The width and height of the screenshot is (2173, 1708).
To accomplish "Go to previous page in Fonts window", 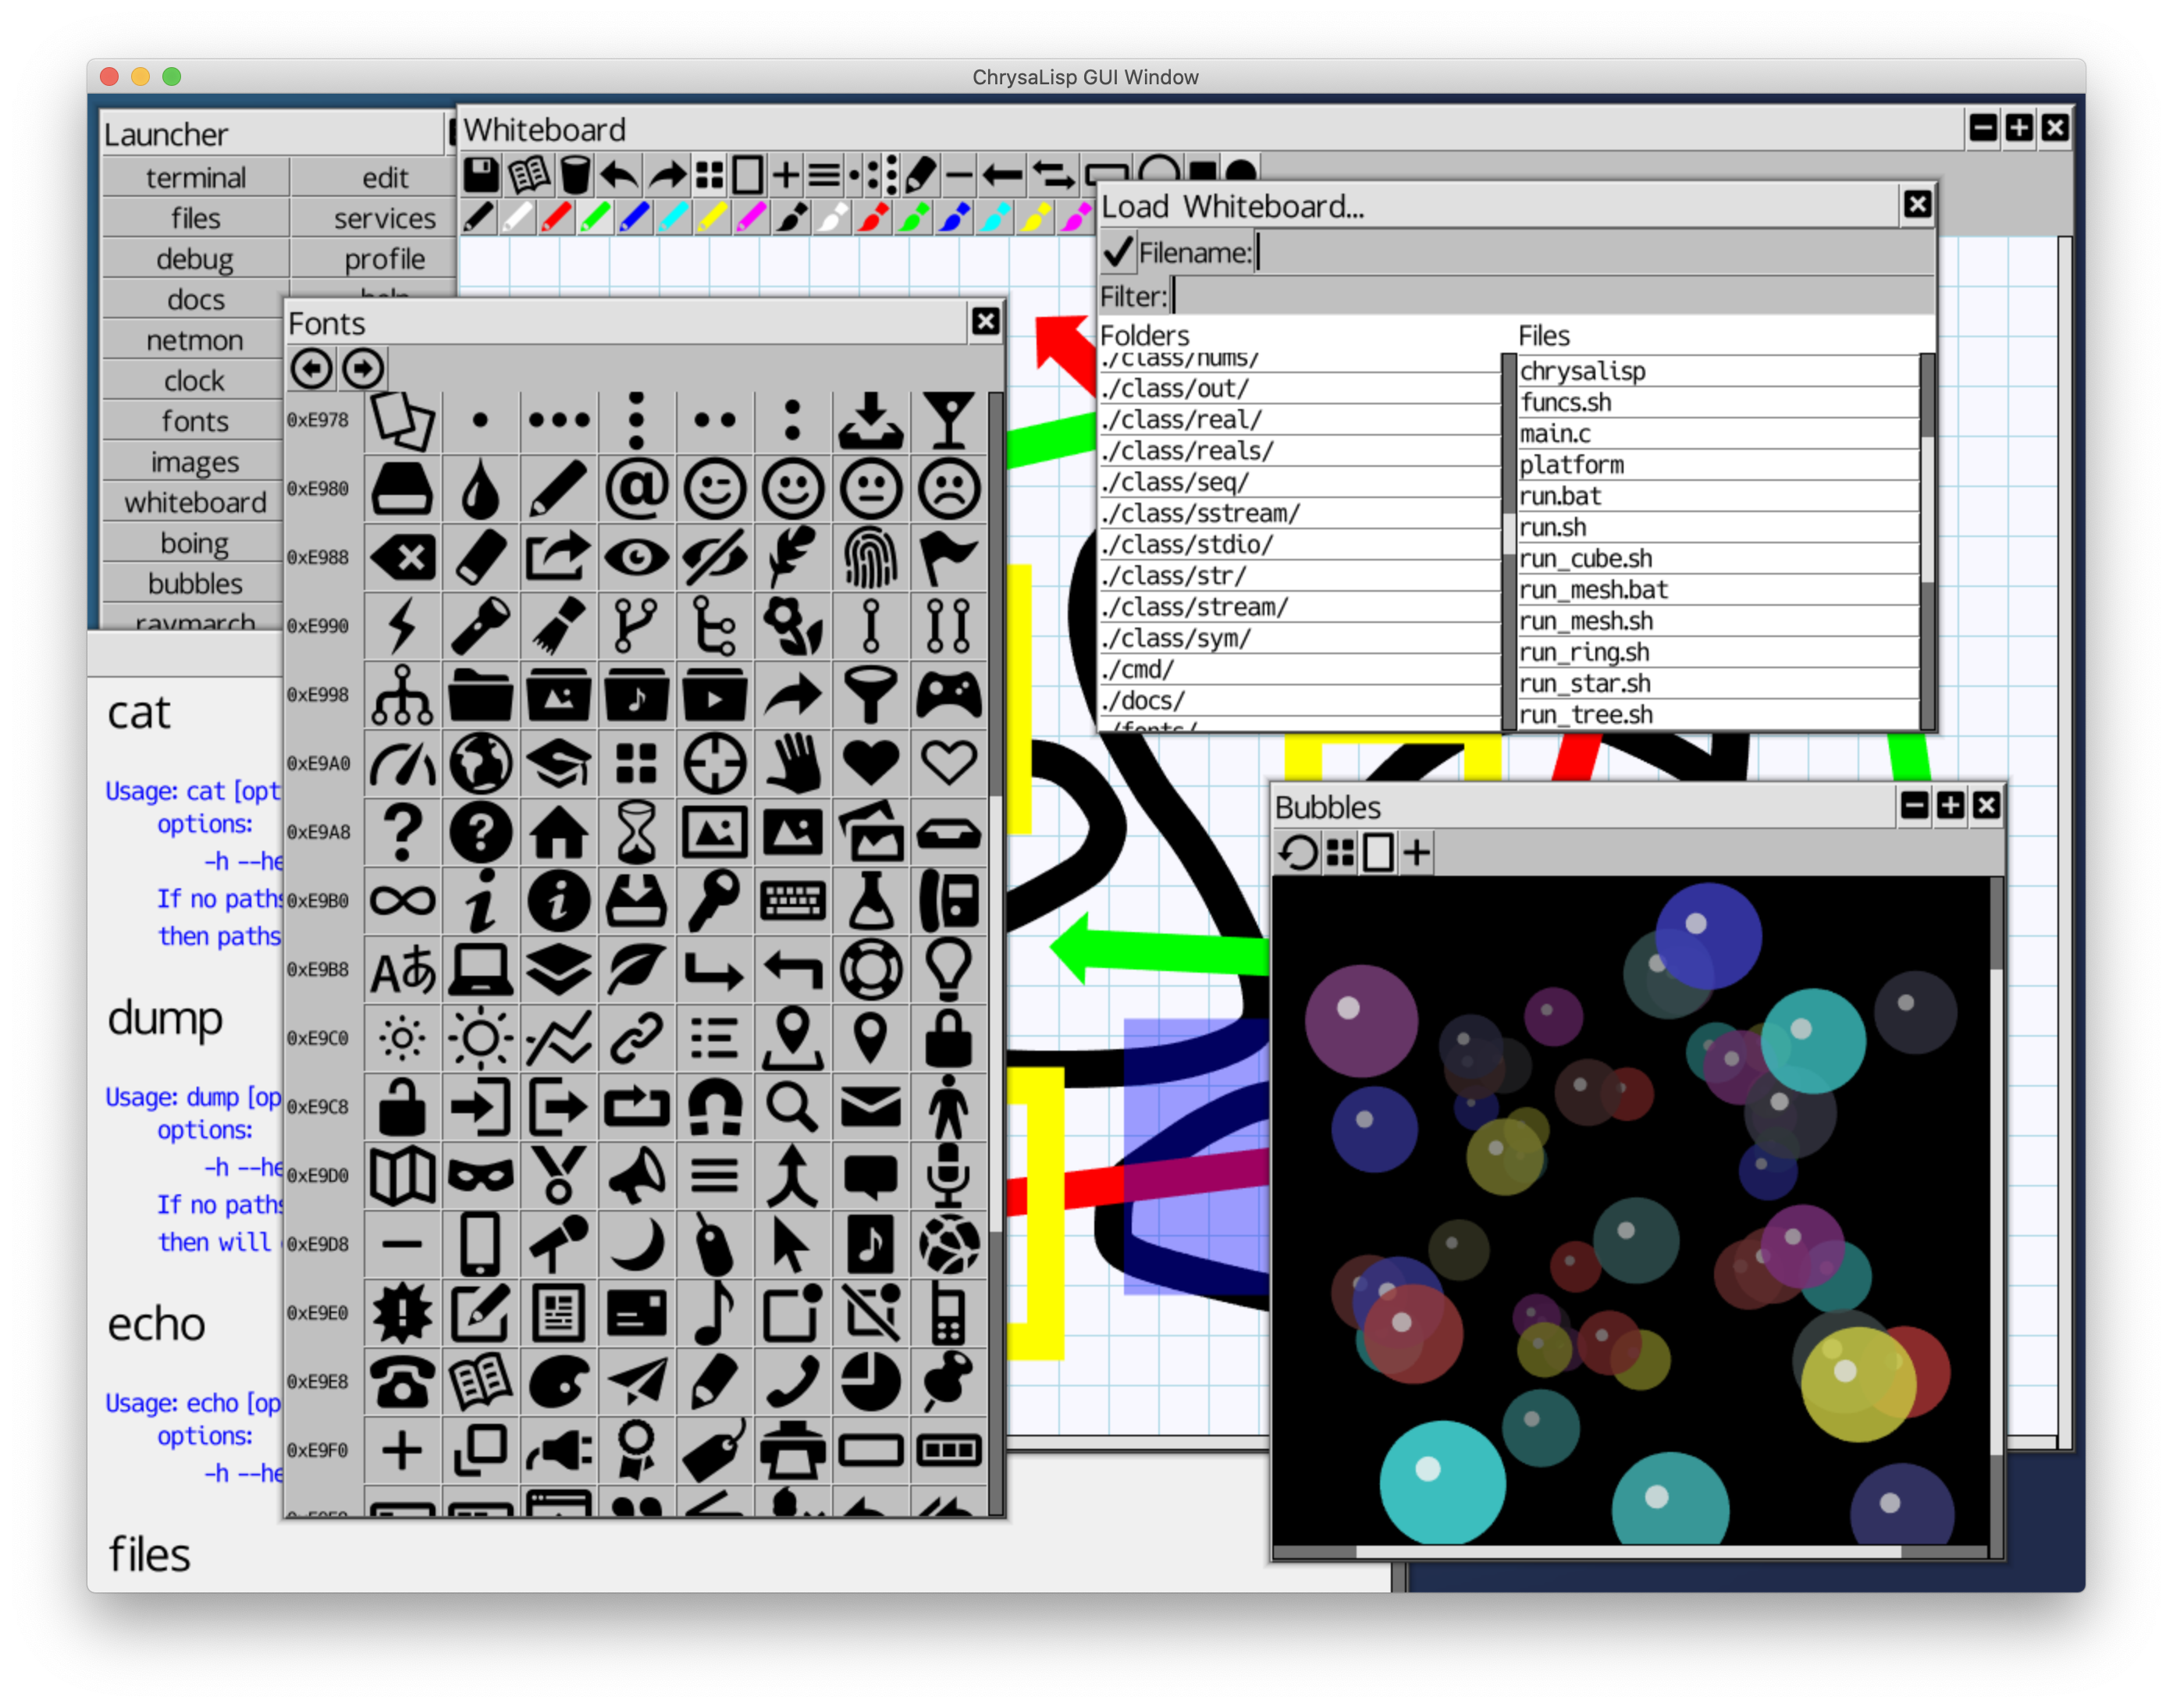I will click(312, 369).
